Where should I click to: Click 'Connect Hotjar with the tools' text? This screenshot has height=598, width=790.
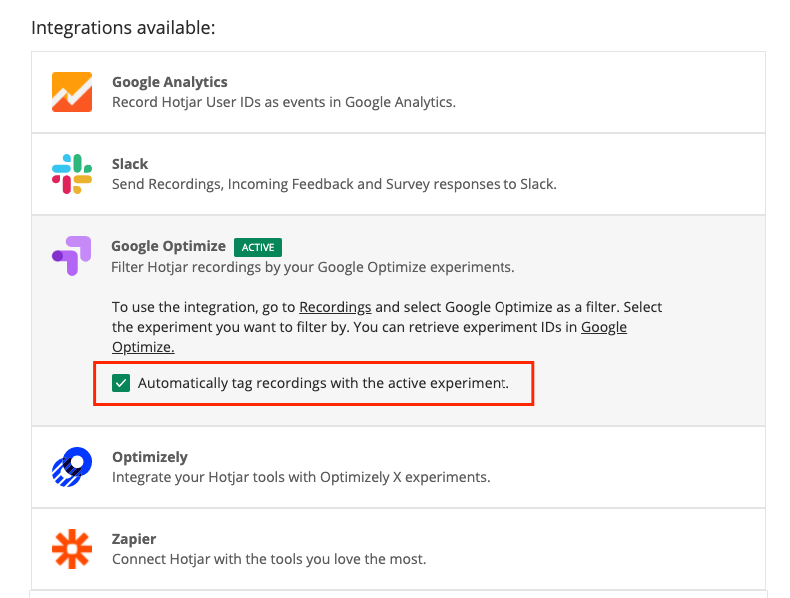268,559
